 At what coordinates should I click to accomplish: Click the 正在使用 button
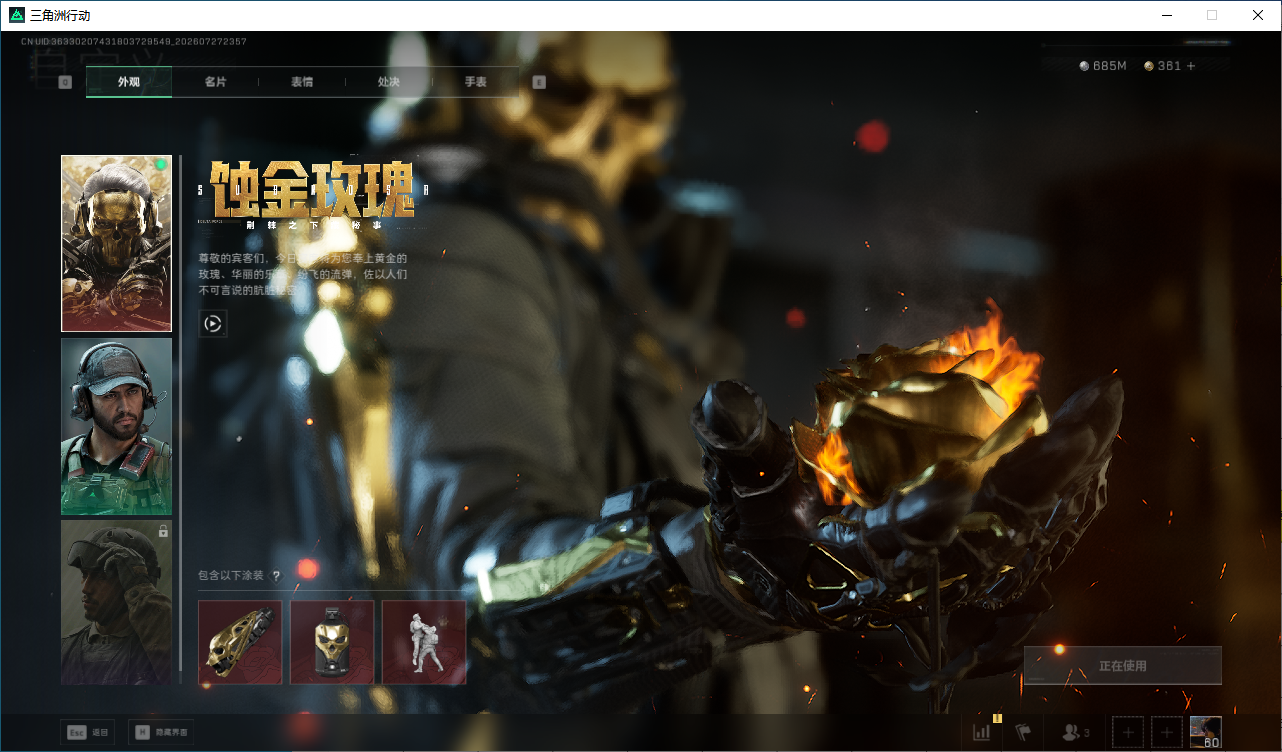click(1122, 666)
